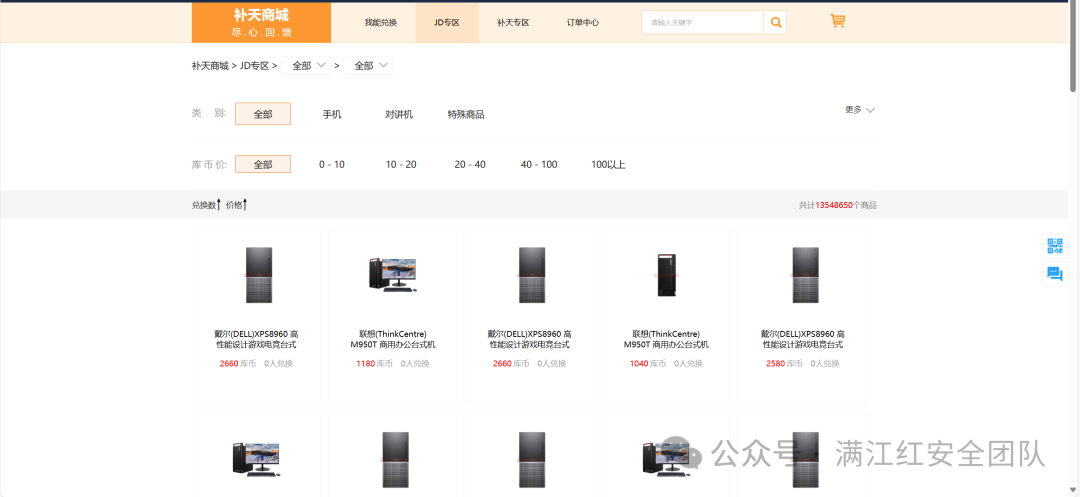Open the 我能兑换 nav tab
1080x497 pixels.
(x=381, y=23)
